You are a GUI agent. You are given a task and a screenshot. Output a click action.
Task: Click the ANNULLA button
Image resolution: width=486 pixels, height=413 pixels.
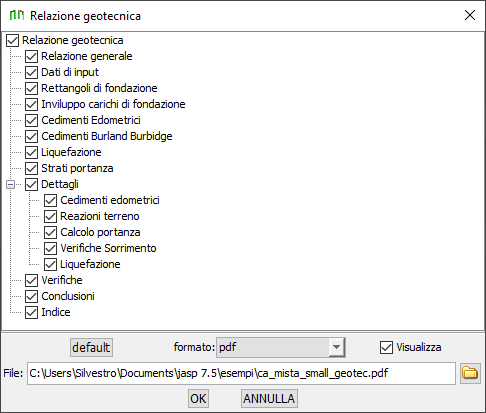[269, 398]
